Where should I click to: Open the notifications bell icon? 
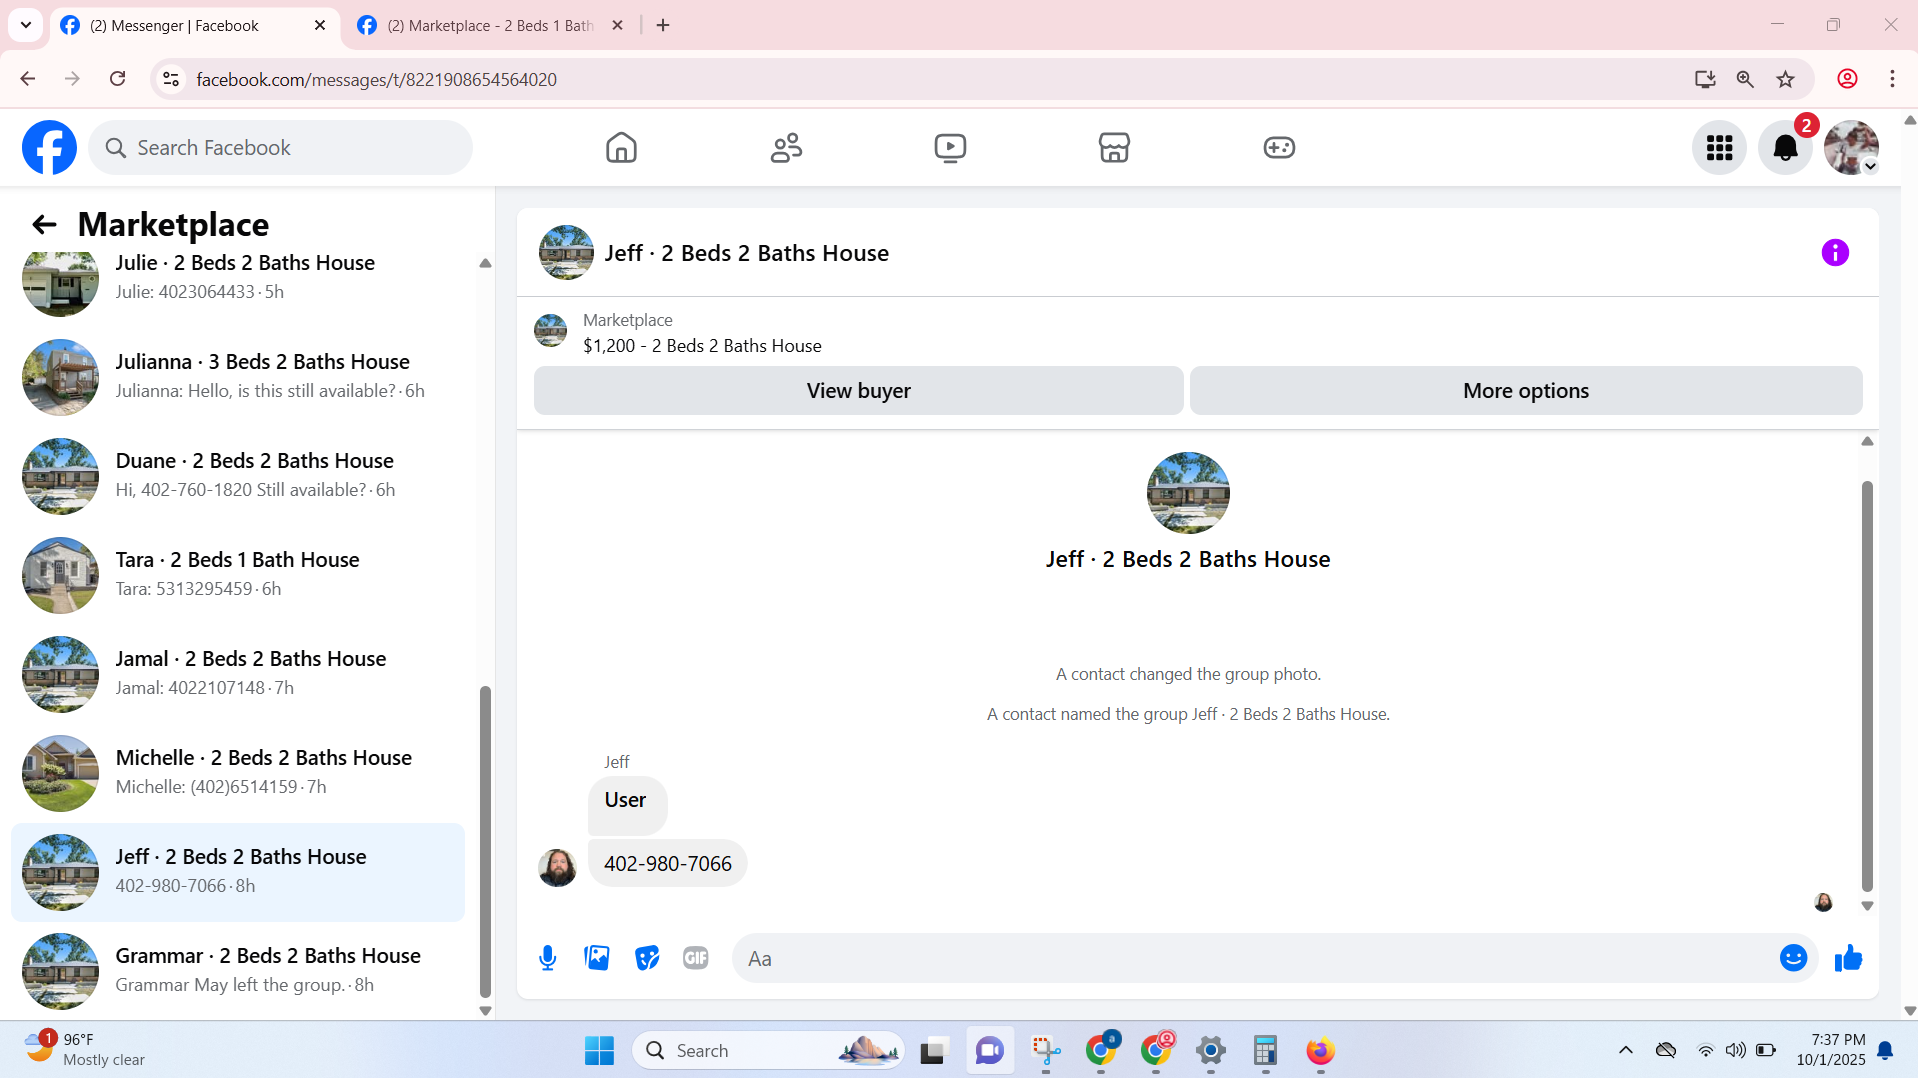click(x=1785, y=148)
